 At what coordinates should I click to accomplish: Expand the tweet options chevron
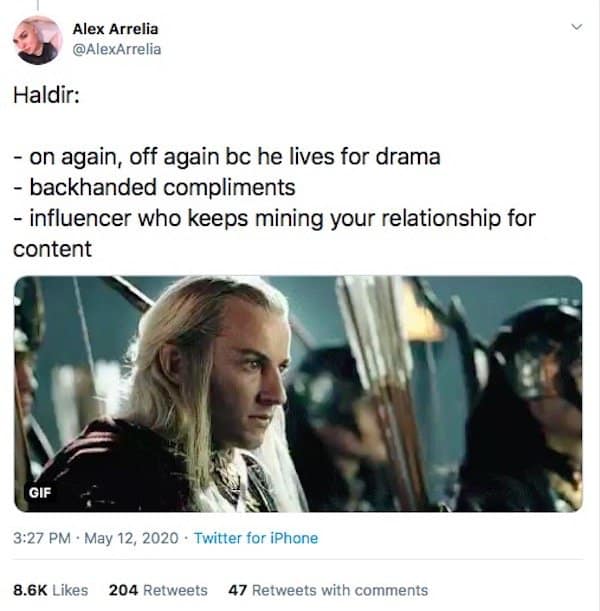click(576, 27)
